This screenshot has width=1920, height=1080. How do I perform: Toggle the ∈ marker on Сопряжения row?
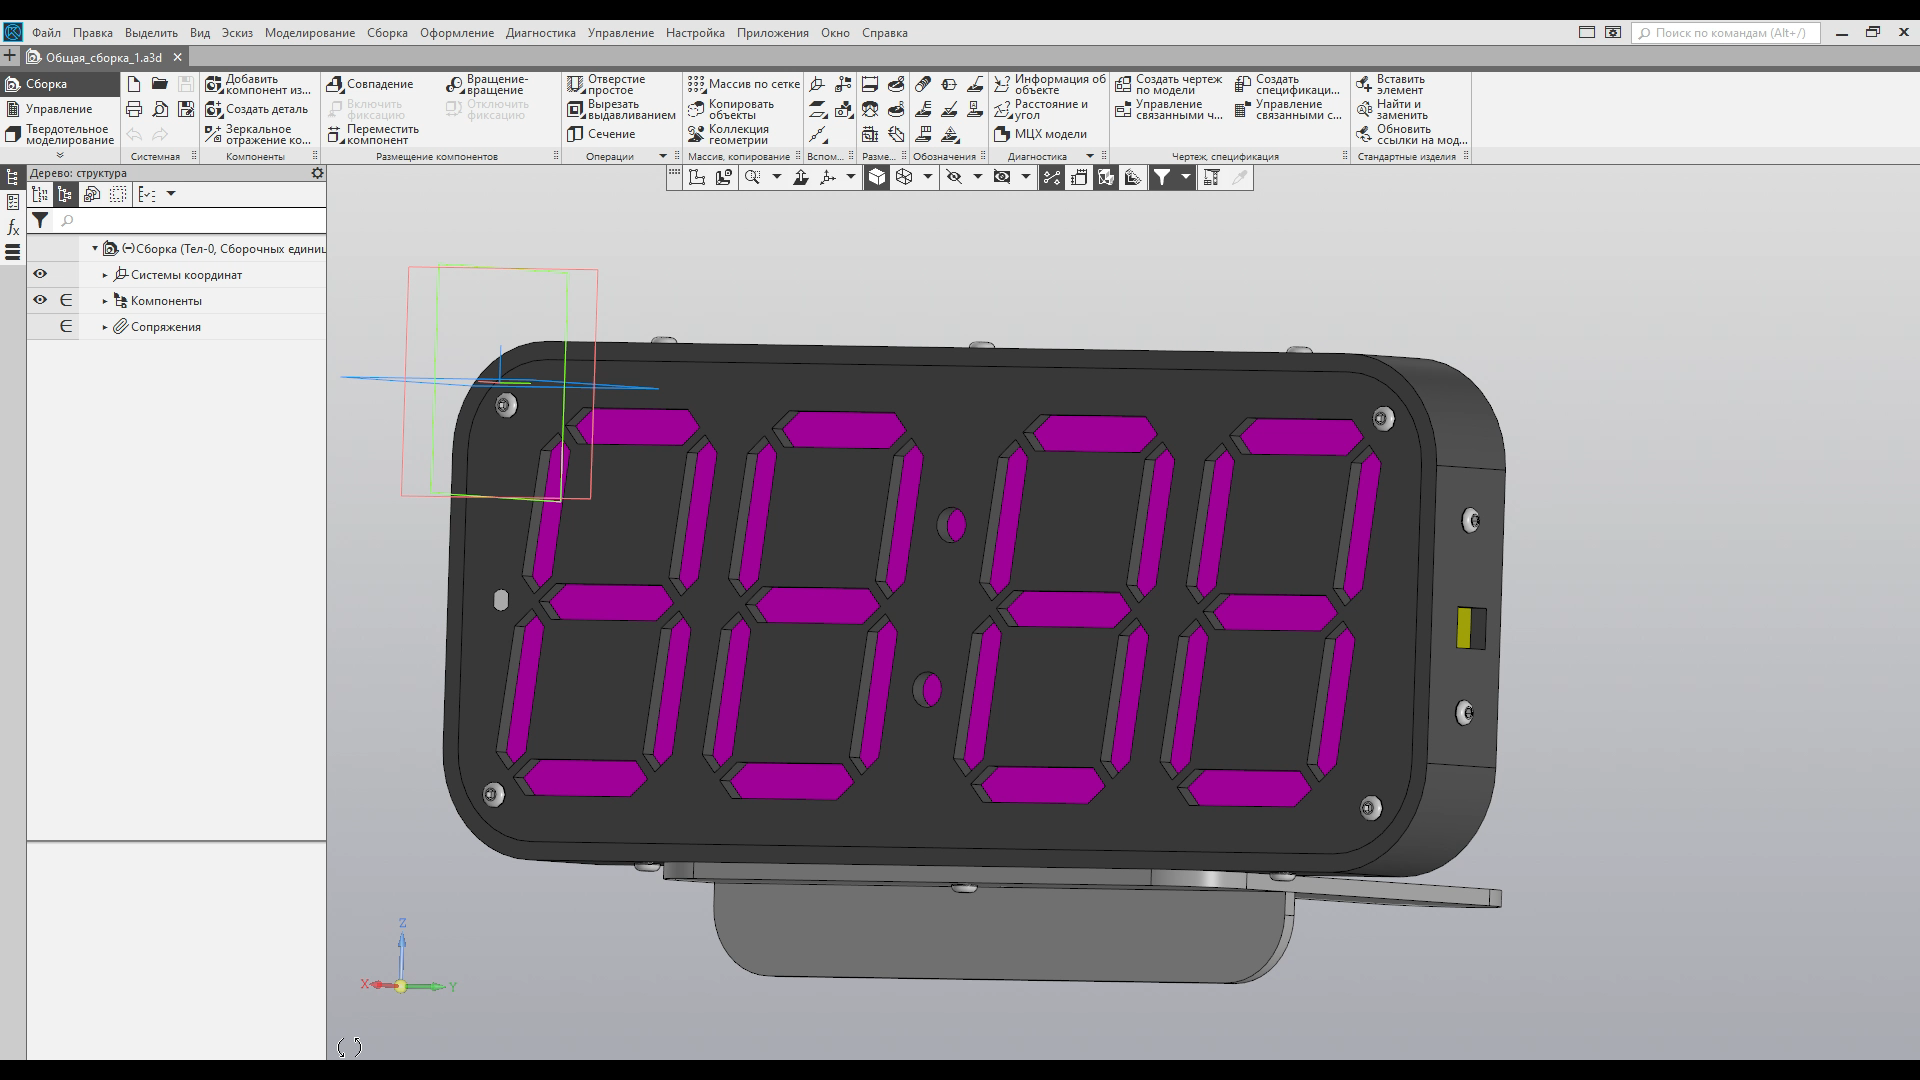66,326
